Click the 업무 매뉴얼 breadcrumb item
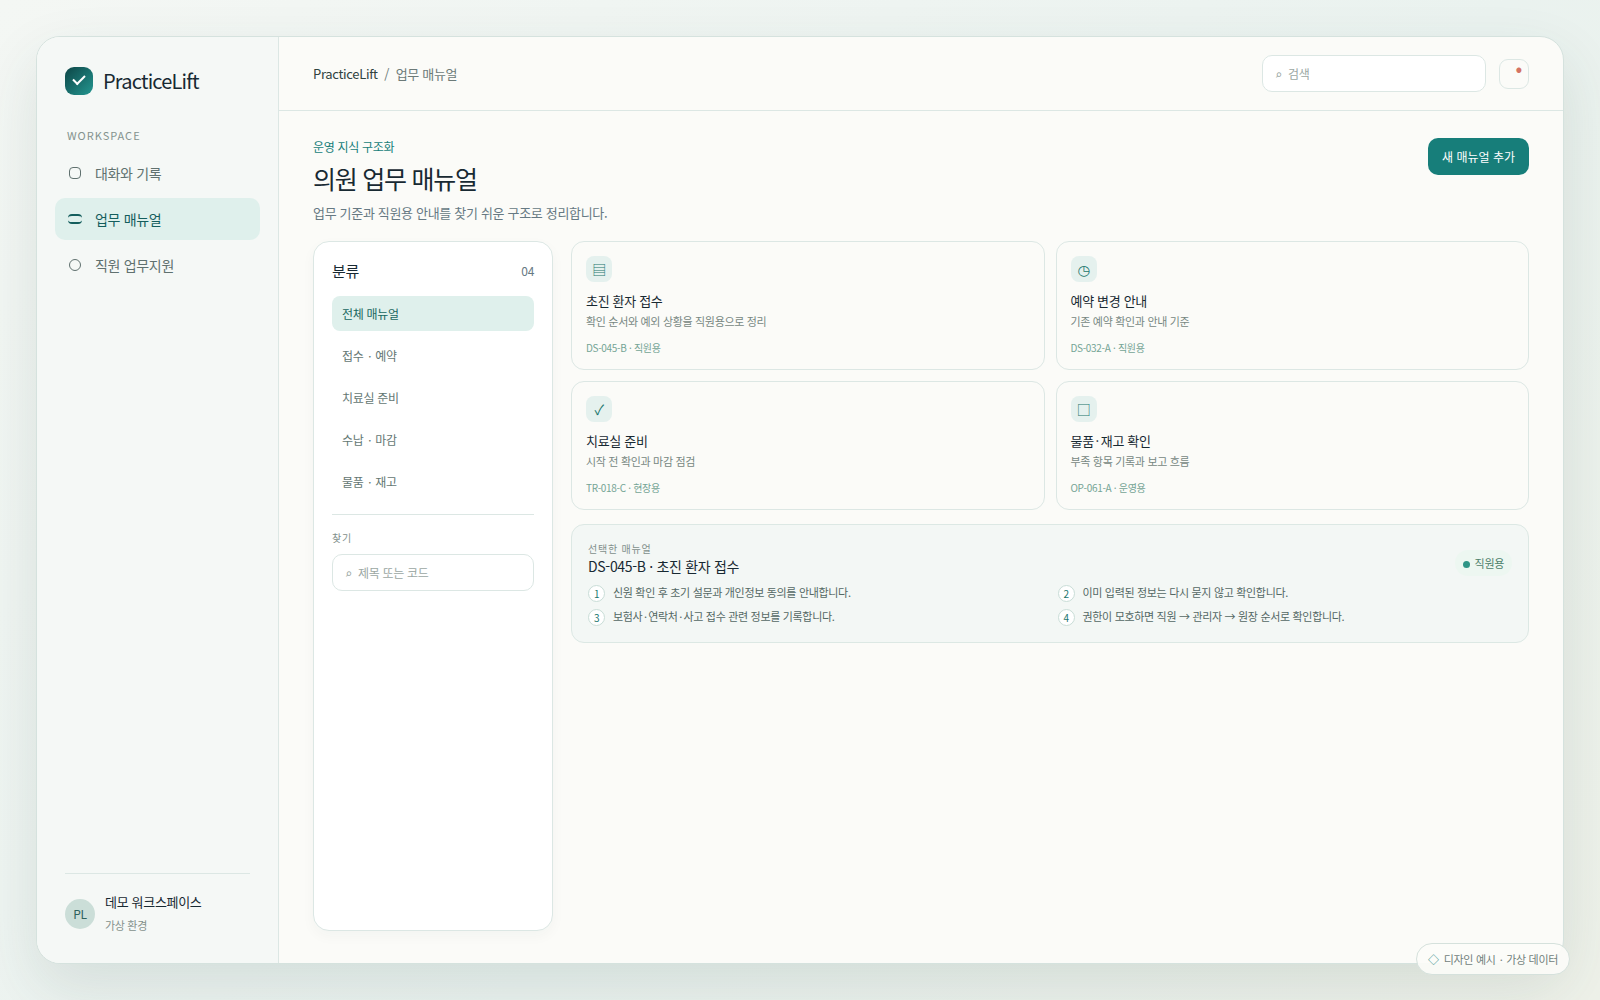Viewport: 1600px width, 1000px height. [x=427, y=74]
